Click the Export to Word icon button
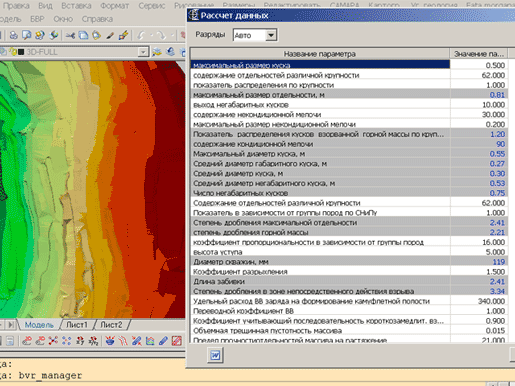The height and width of the screenshot is (386, 515). coord(215,355)
